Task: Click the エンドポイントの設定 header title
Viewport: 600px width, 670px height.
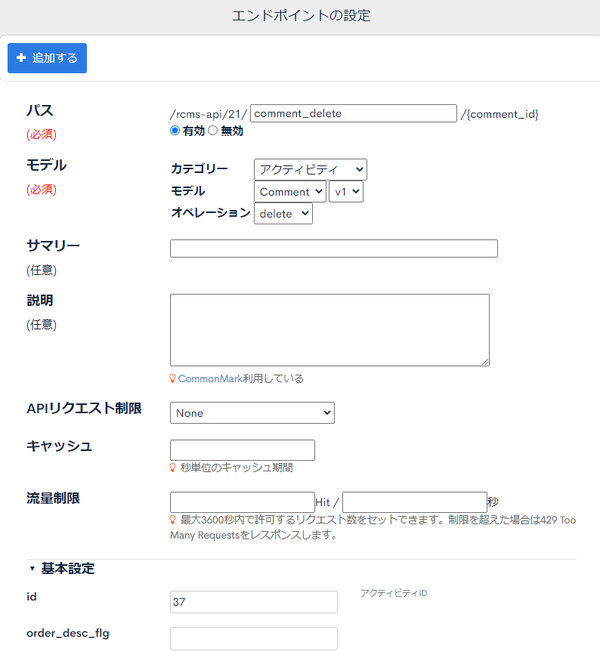Action: click(x=301, y=16)
